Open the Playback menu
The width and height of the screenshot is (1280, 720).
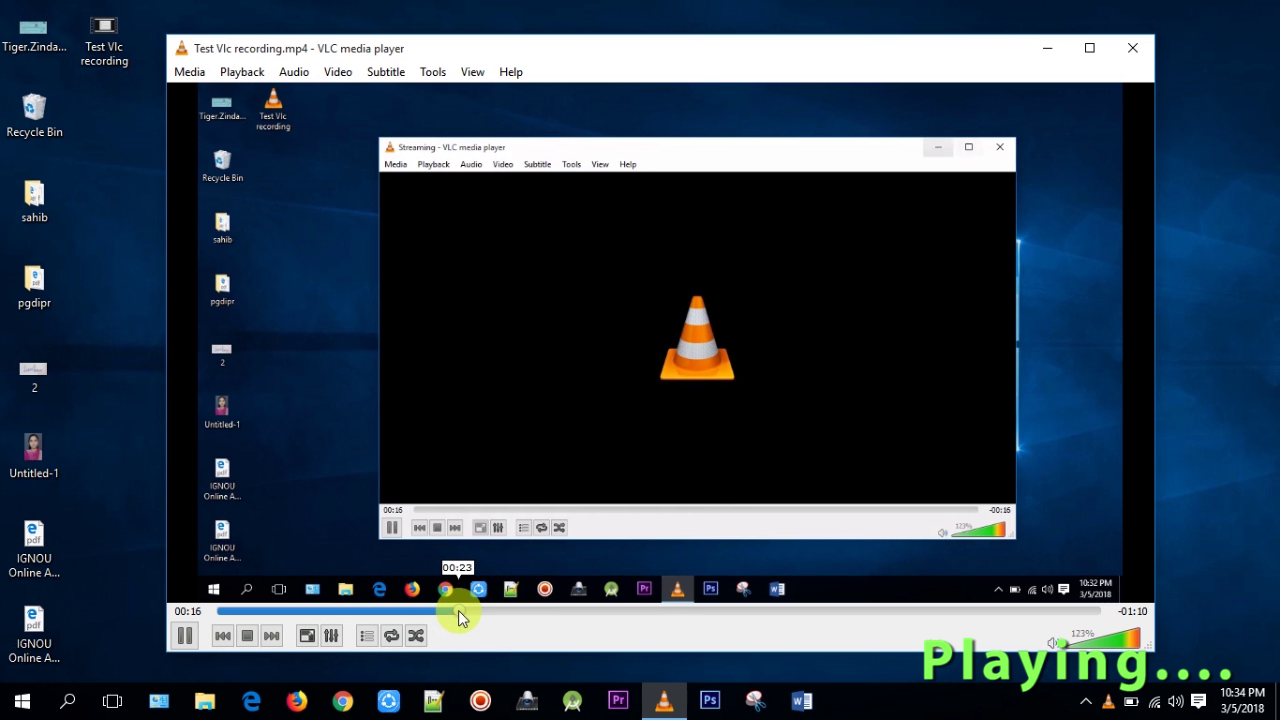coord(242,72)
